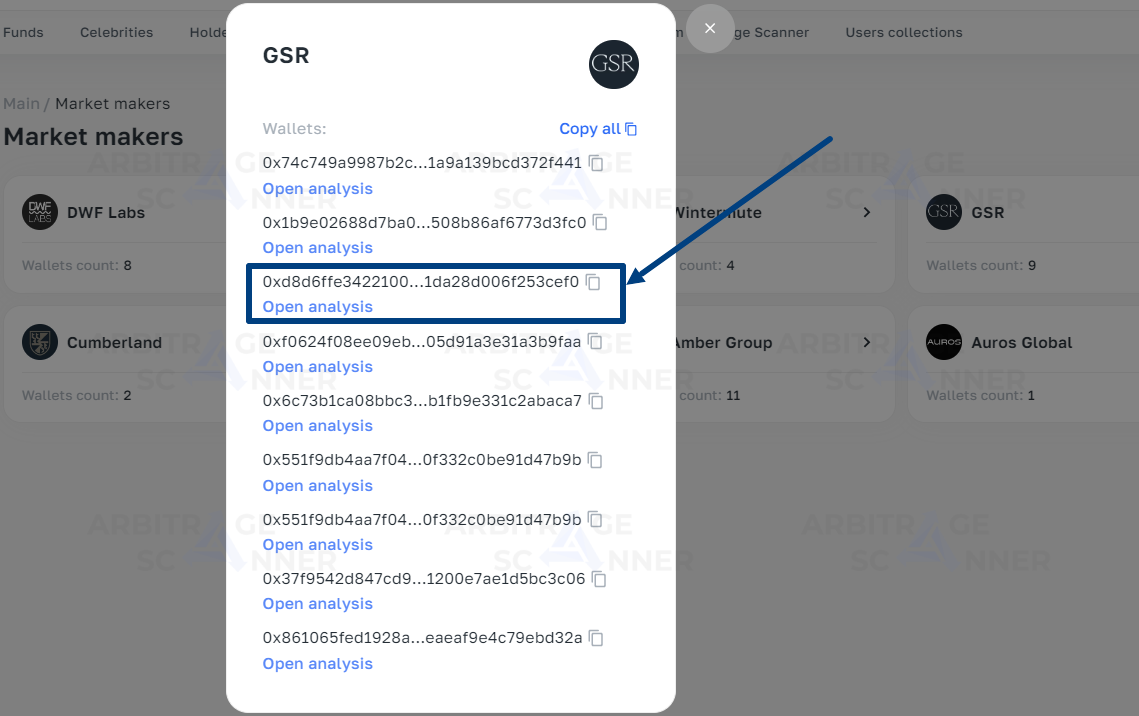Open analysis for wallet 0x74c749a9987b2c

(317, 189)
